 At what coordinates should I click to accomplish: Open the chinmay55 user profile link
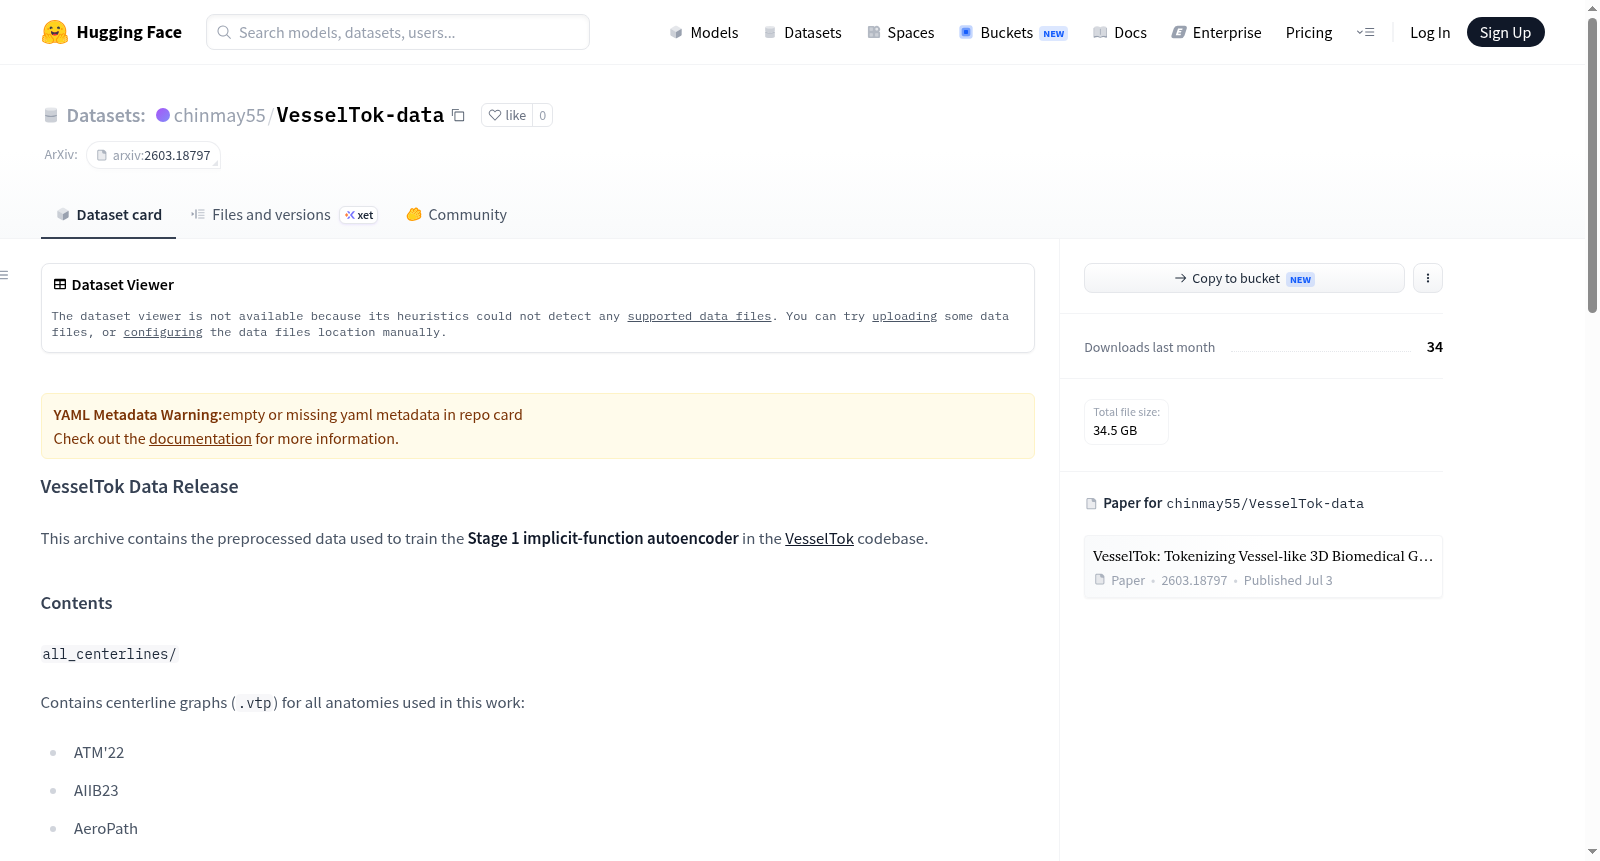[219, 115]
